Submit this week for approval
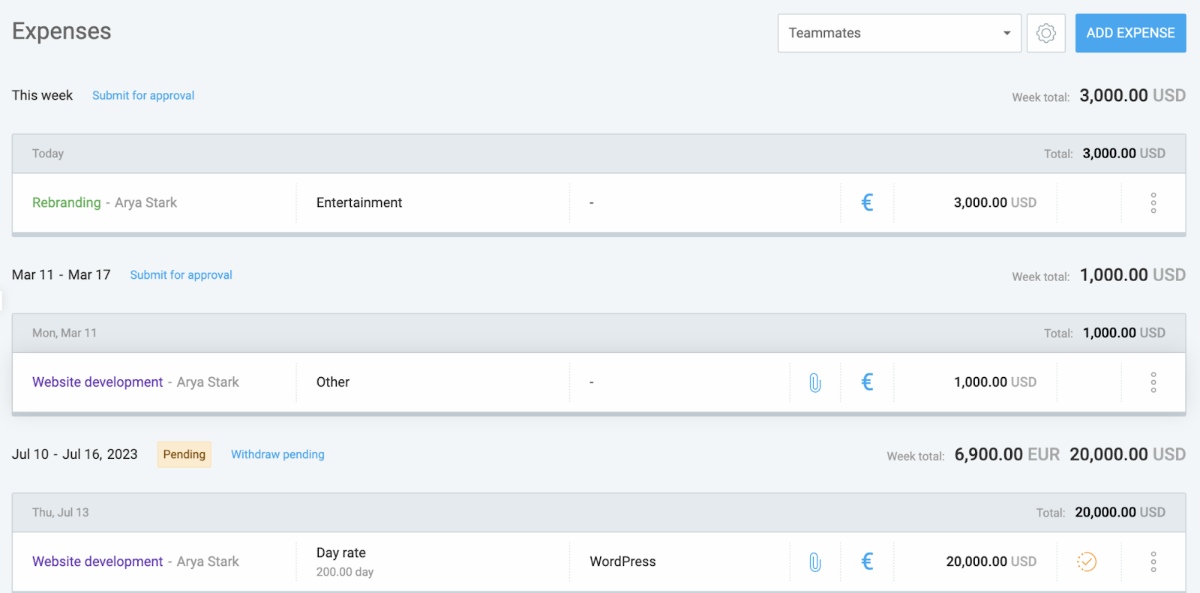The image size is (1200, 593). tap(143, 96)
